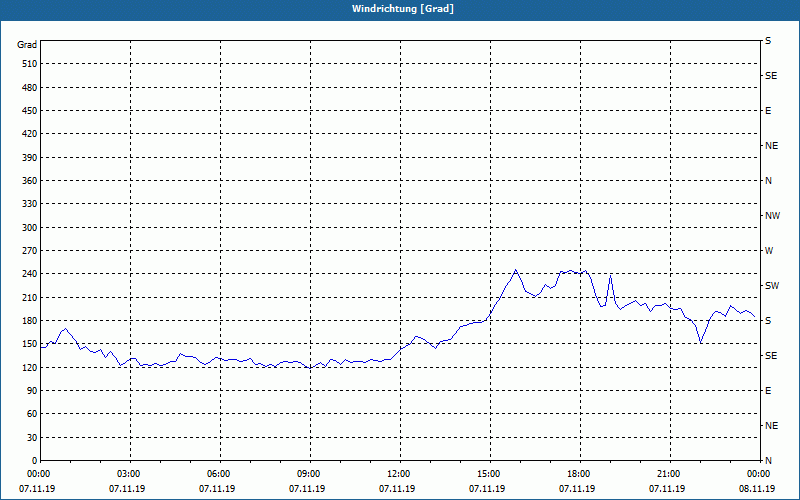
Task: Click the NW compass label
Action: coord(772,216)
